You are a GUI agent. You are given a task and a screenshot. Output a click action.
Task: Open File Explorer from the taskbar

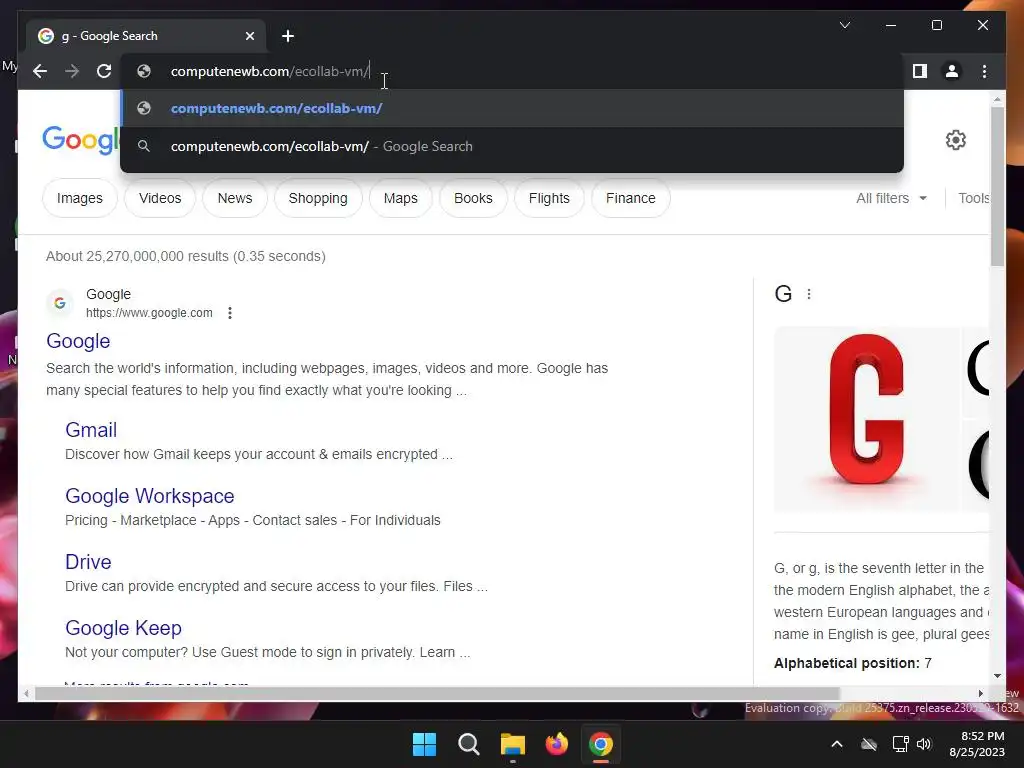tap(513, 744)
